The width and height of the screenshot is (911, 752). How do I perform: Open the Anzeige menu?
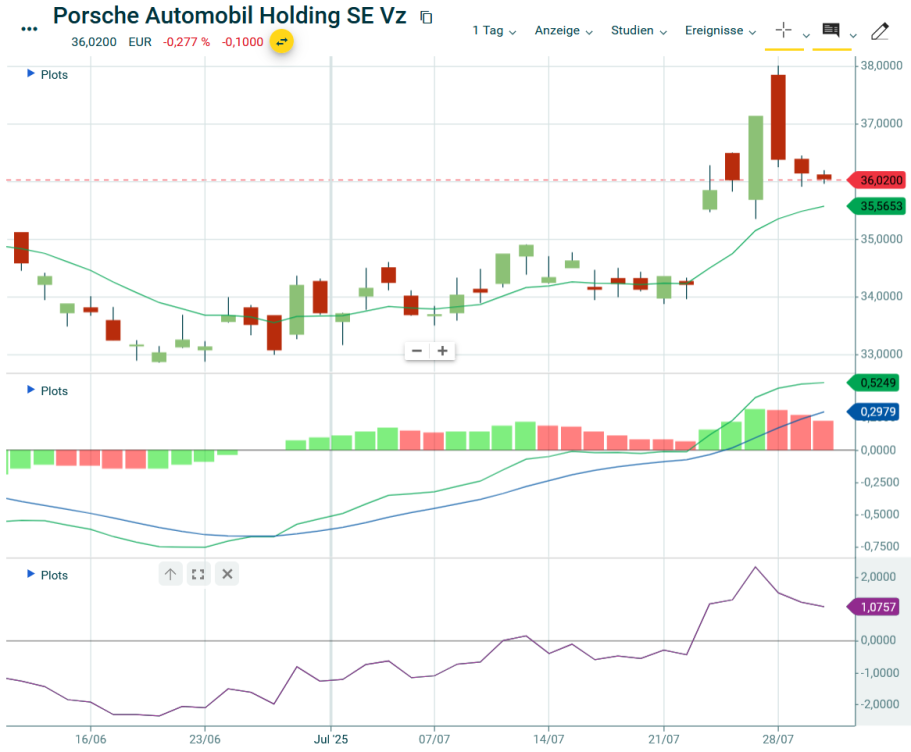564,31
